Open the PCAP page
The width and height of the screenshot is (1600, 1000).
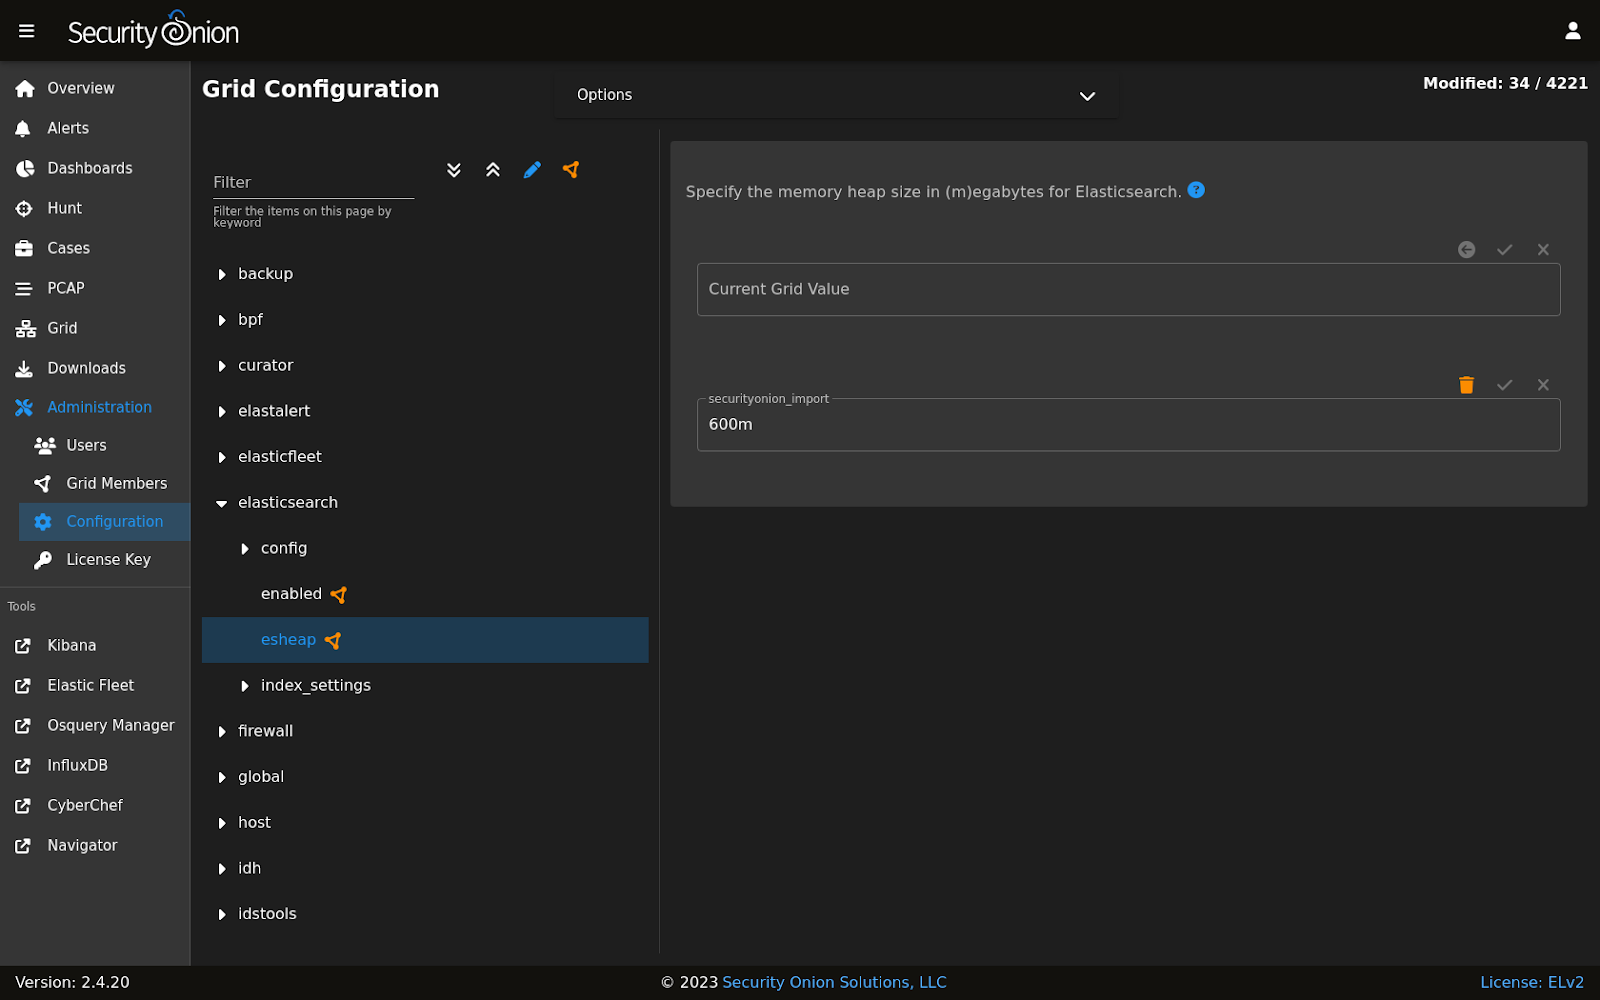coord(95,288)
